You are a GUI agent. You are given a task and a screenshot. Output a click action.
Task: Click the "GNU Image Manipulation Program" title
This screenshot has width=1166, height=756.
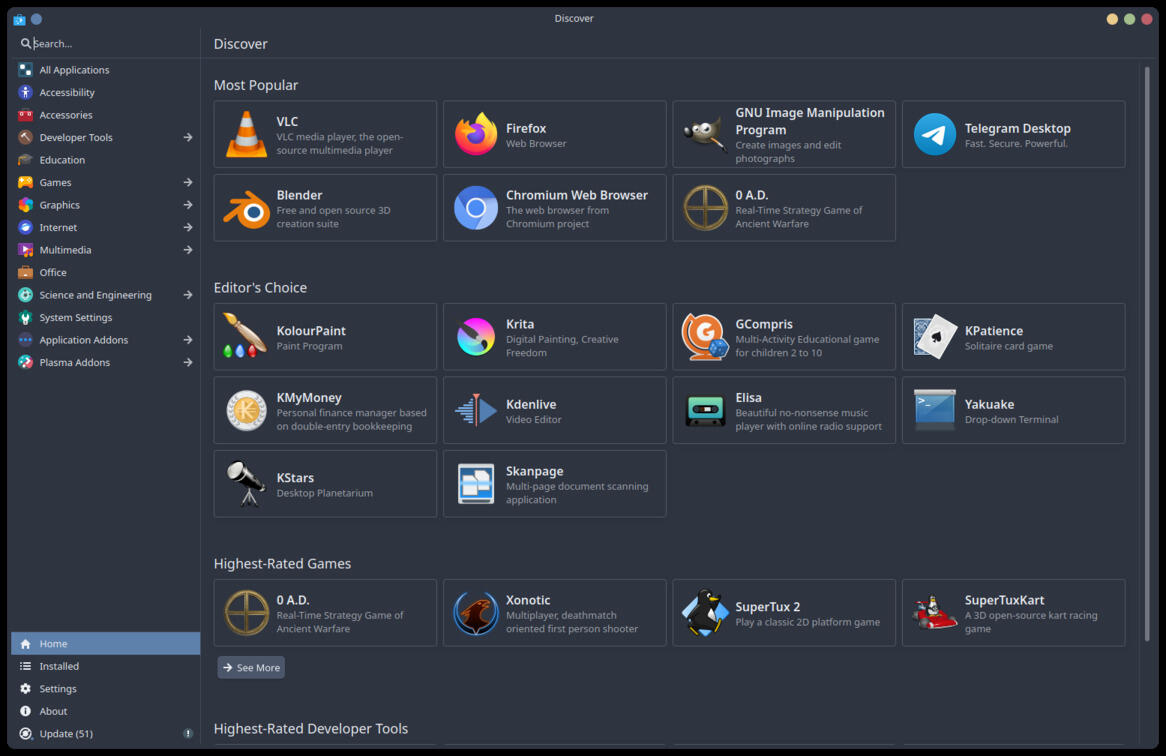[x=810, y=121]
